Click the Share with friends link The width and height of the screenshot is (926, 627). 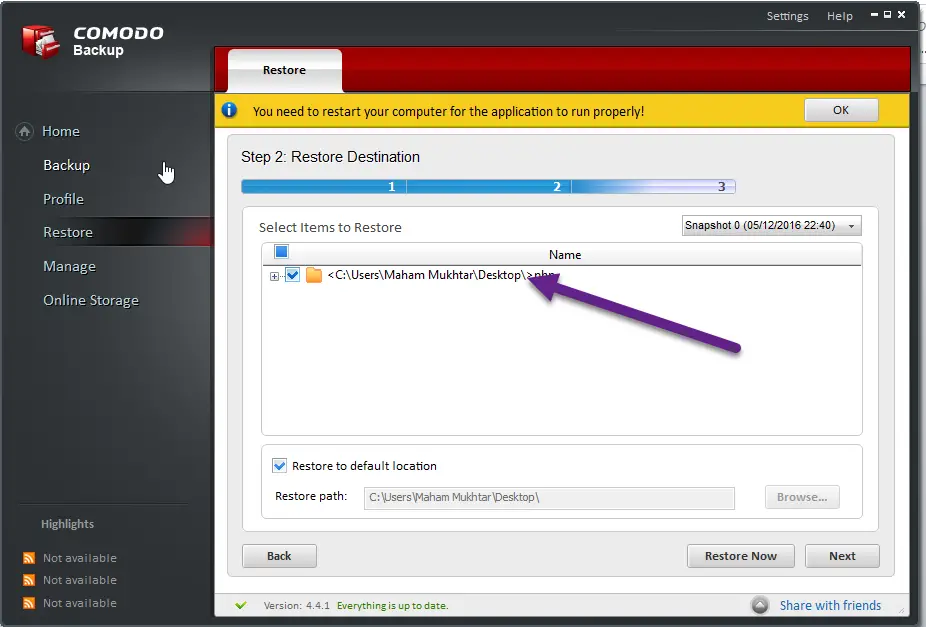(x=830, y=605)
